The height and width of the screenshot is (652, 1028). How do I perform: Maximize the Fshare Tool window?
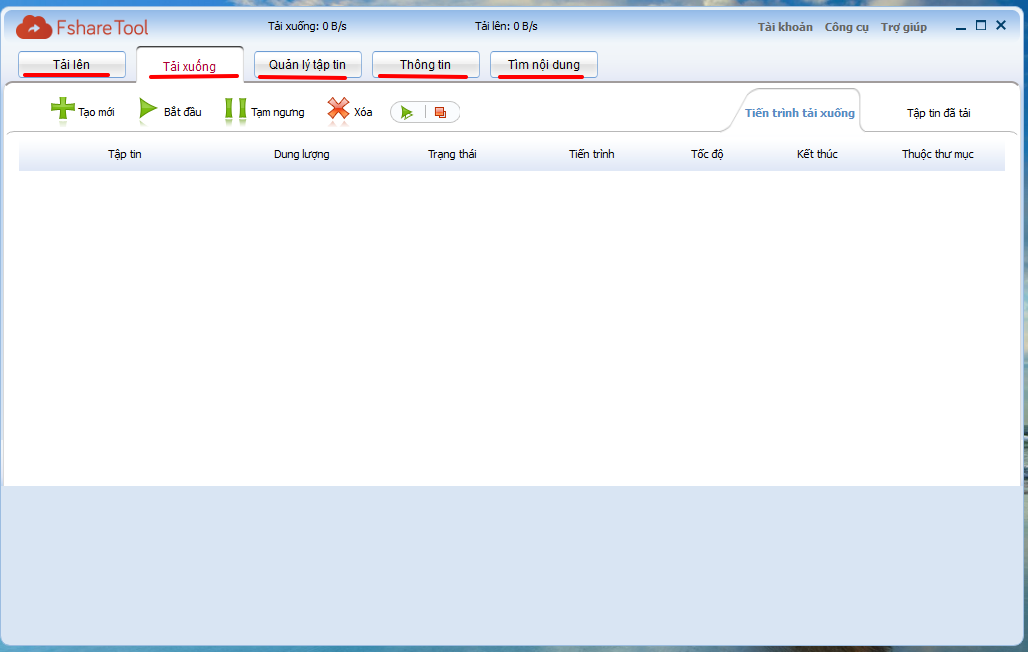coord(981,26)
